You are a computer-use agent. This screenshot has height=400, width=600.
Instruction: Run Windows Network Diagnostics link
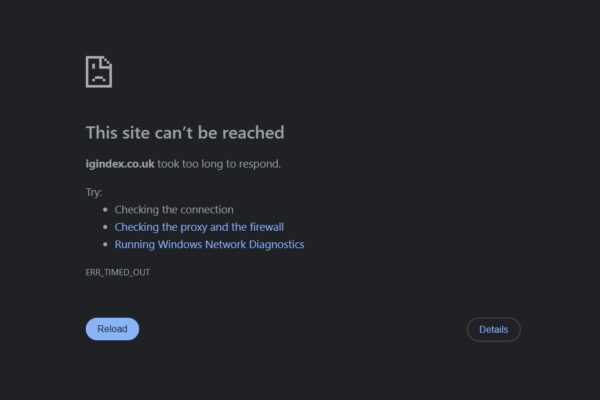(209, 244)
